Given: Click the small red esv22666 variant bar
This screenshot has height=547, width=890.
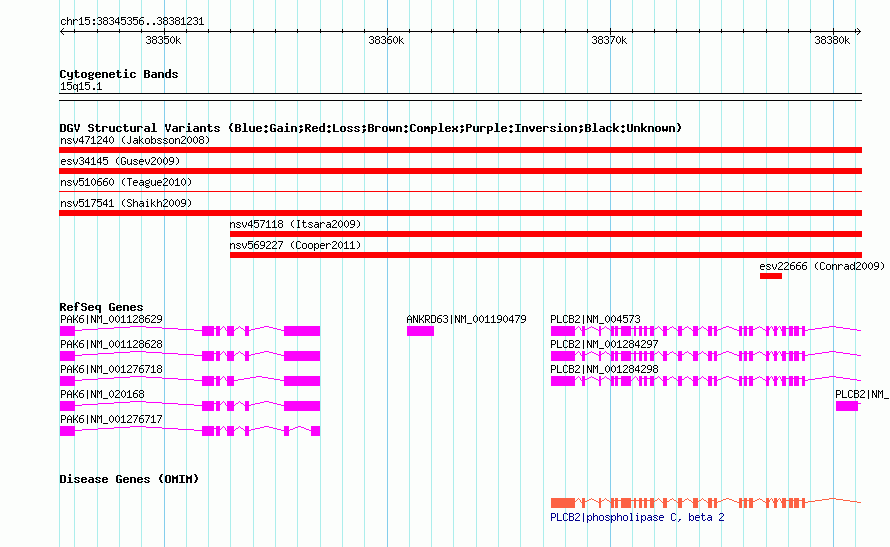Looking at the screenshot, I should coord(771,276).
